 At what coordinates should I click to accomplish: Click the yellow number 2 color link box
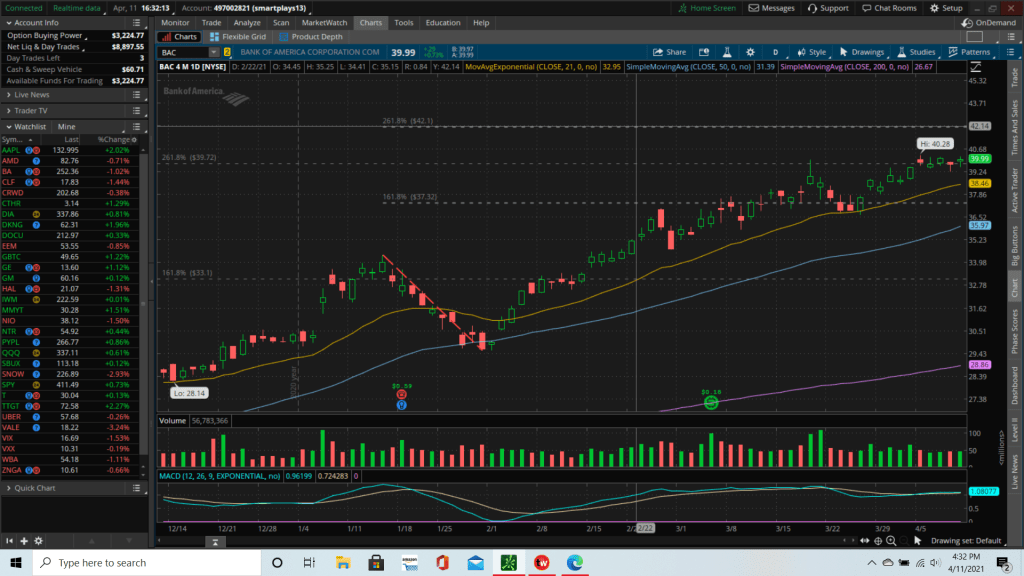[228, 52]
